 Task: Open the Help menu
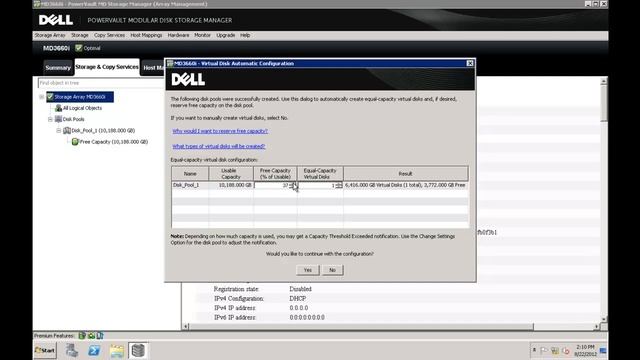point(245,35)
